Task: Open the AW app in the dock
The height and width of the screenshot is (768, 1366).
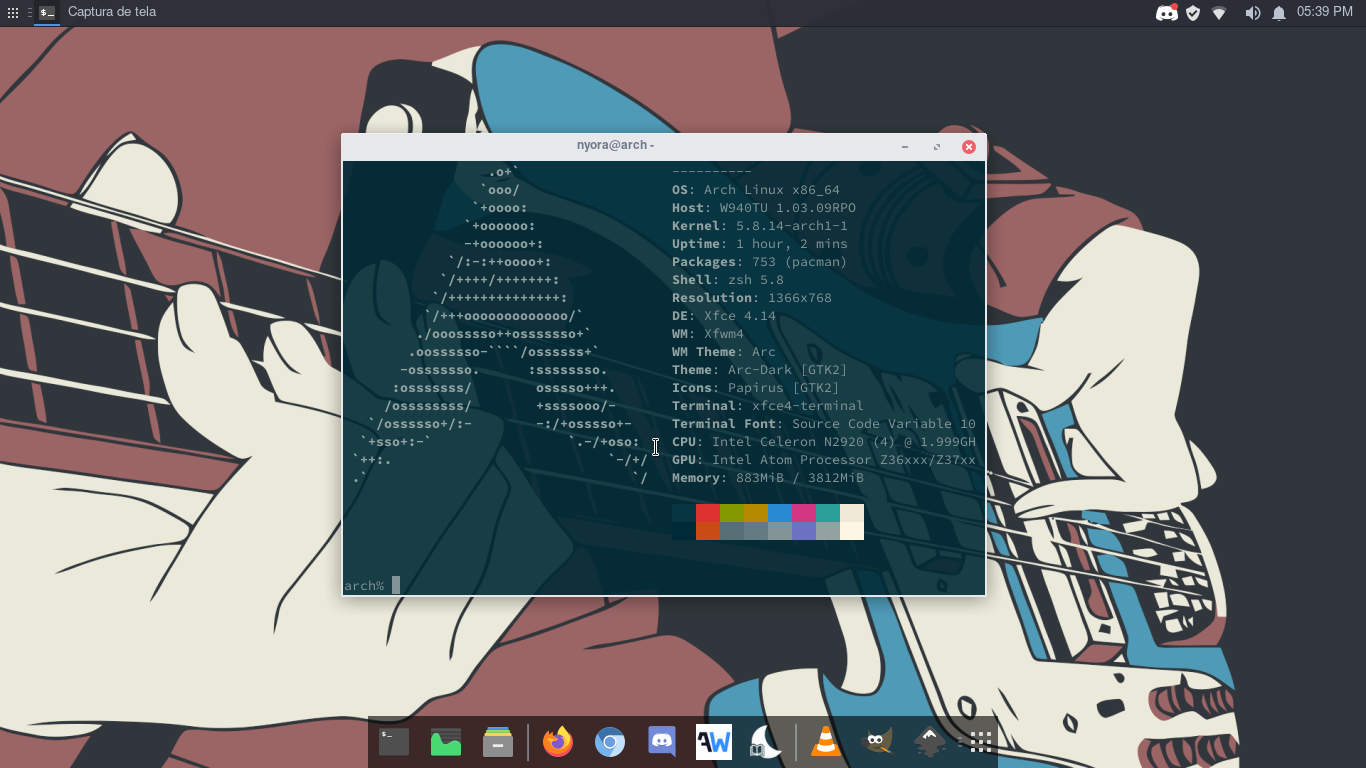Action: coord(714,742)
